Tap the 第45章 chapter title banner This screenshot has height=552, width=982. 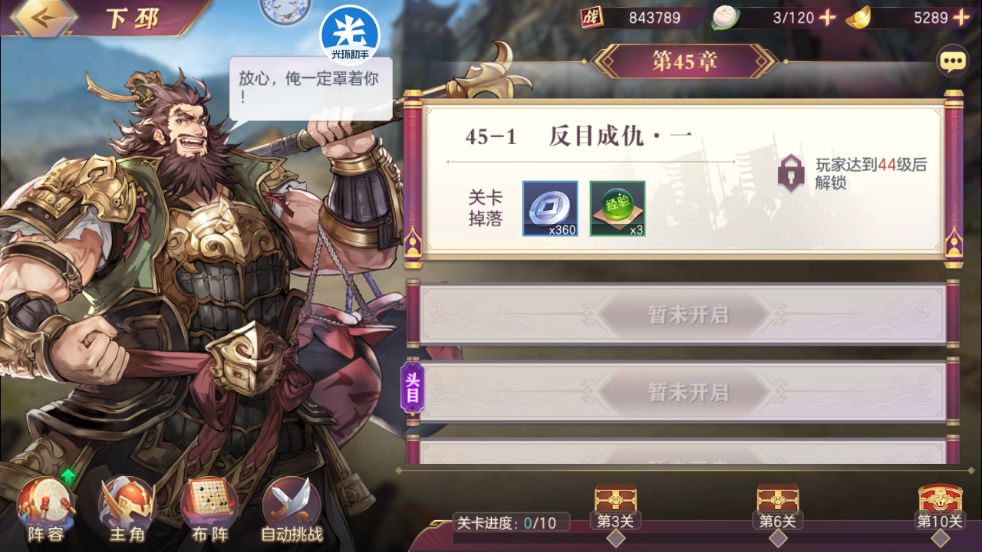click(x=684, y=61)
